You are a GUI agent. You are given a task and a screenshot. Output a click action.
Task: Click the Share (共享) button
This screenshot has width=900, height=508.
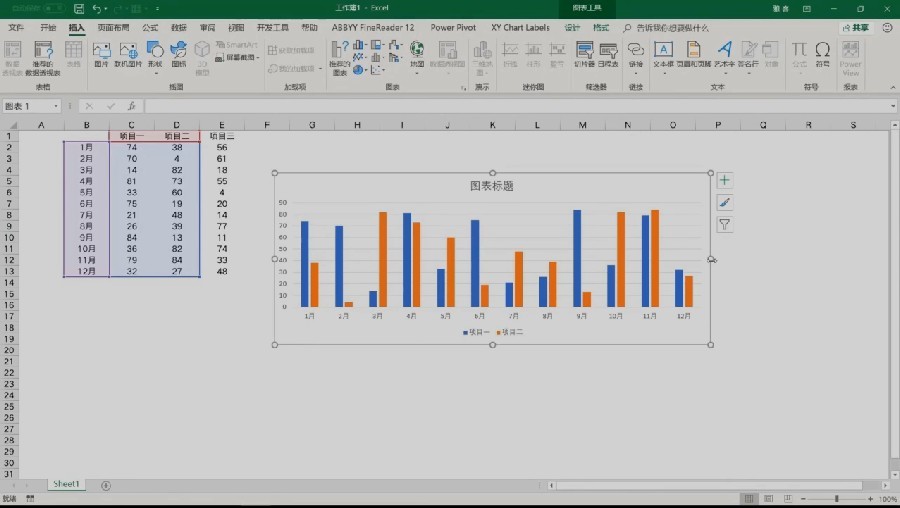click(855, 28)
